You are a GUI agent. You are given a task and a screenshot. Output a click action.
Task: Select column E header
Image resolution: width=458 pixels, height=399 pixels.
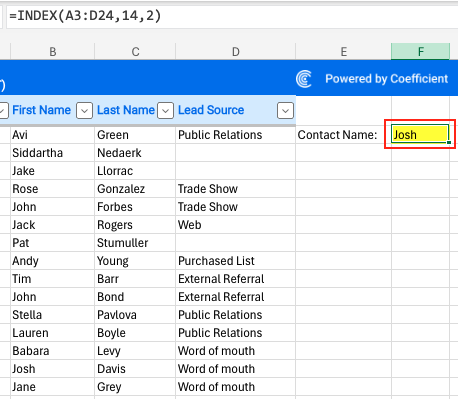pyautogui.click(x=344, y=52)
